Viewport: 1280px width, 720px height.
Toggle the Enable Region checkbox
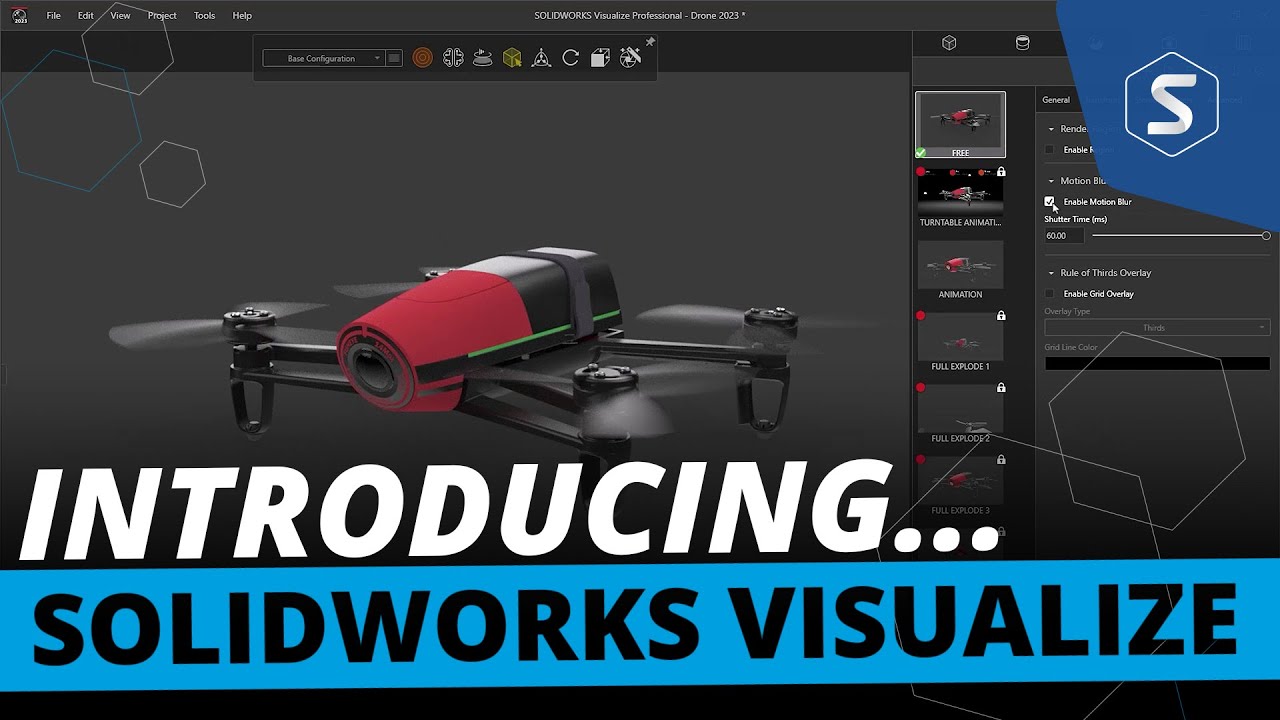click(x=1050, y=150)
